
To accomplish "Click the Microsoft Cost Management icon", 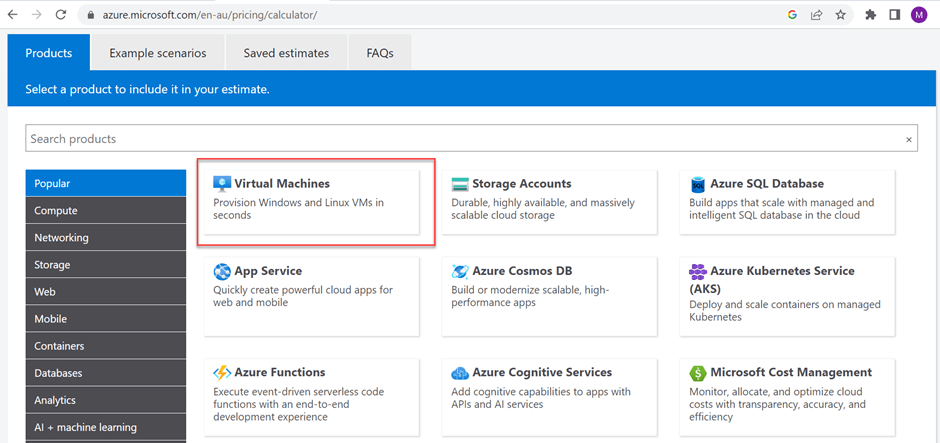I will click(698, 373).
